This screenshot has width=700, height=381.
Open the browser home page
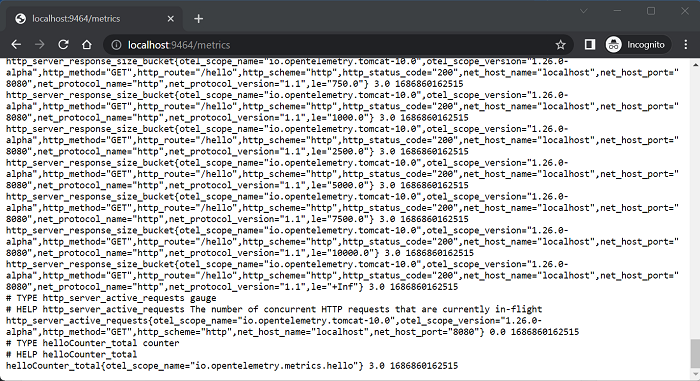tap(87, 45)
